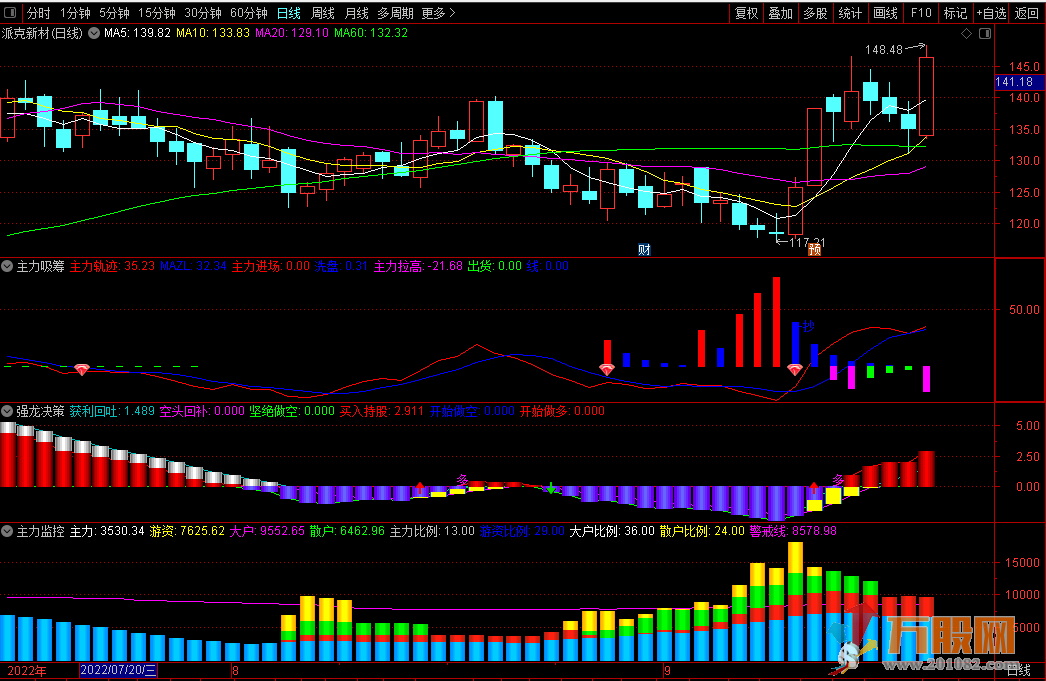Expand the 主力监控 indicator menu

(x=7, y=532)
